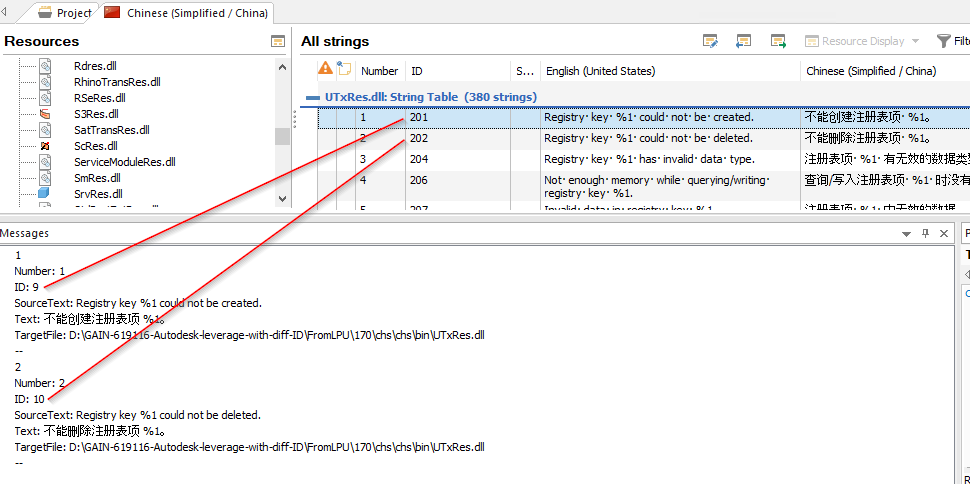Click the ScRes.dll red icon
Image resolution: width=970 pixels, height=484 pixels.
click(45, 146)
